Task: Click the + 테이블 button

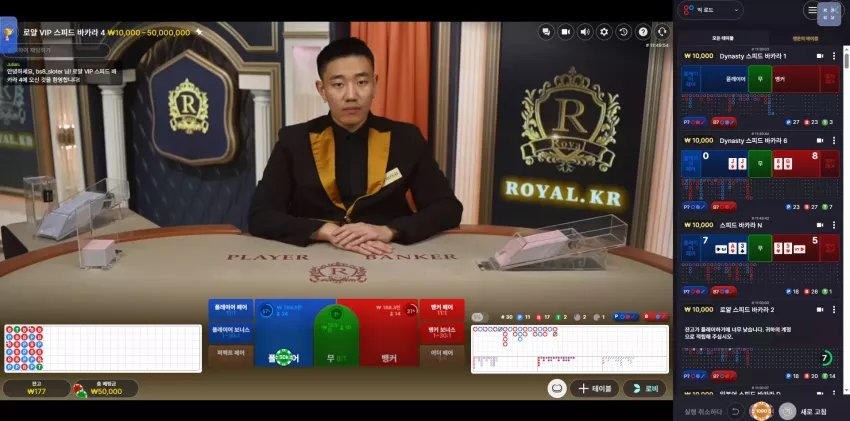Action: tap(594, 388)
